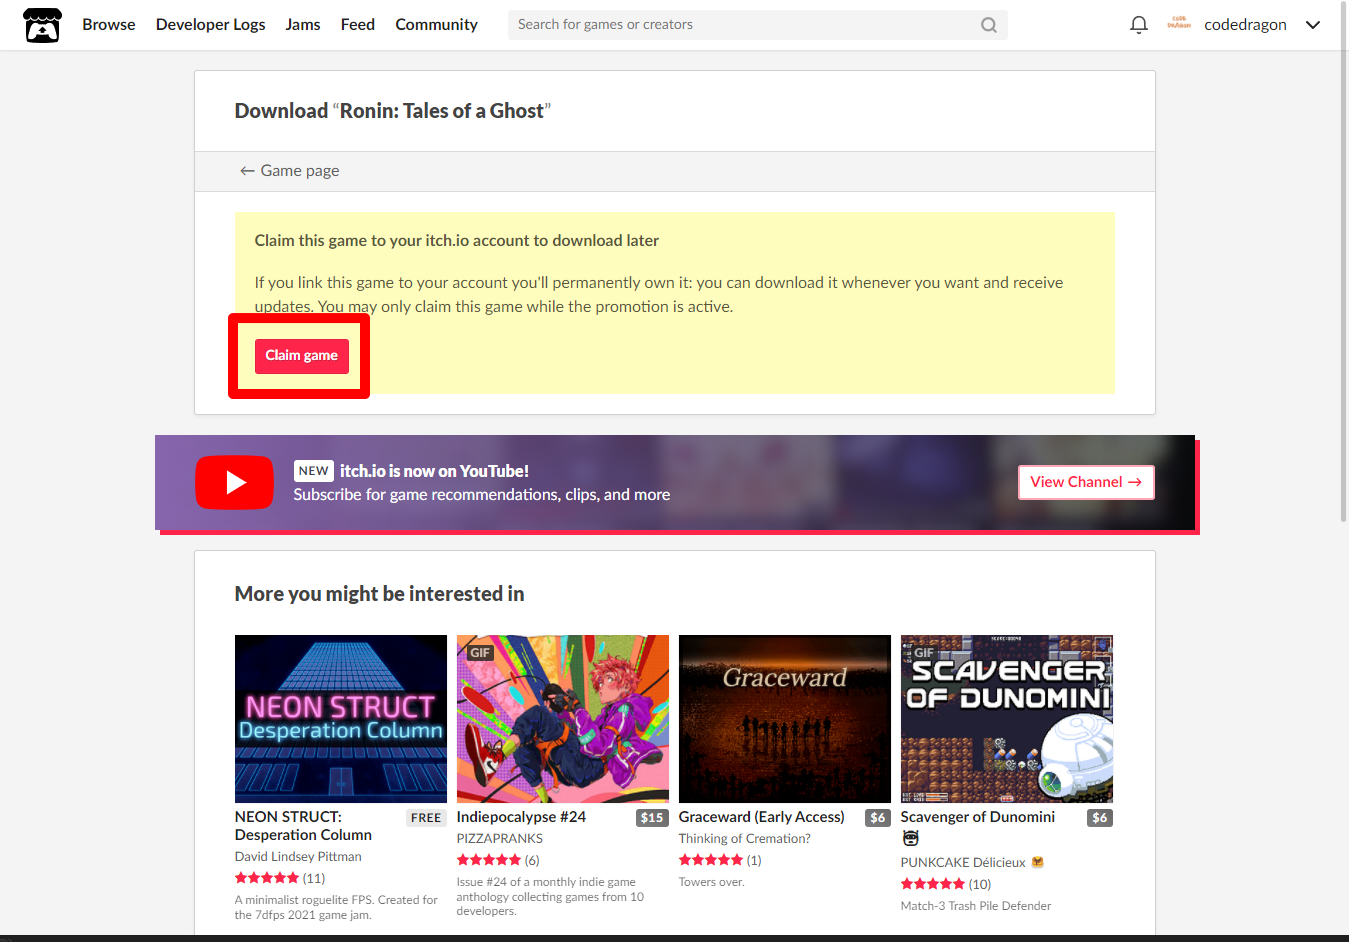The height and width of the screenshot is (942, 1349).
Task: Visit David Lindsey Pittman's profile
Action: click(x=298, y=857)
